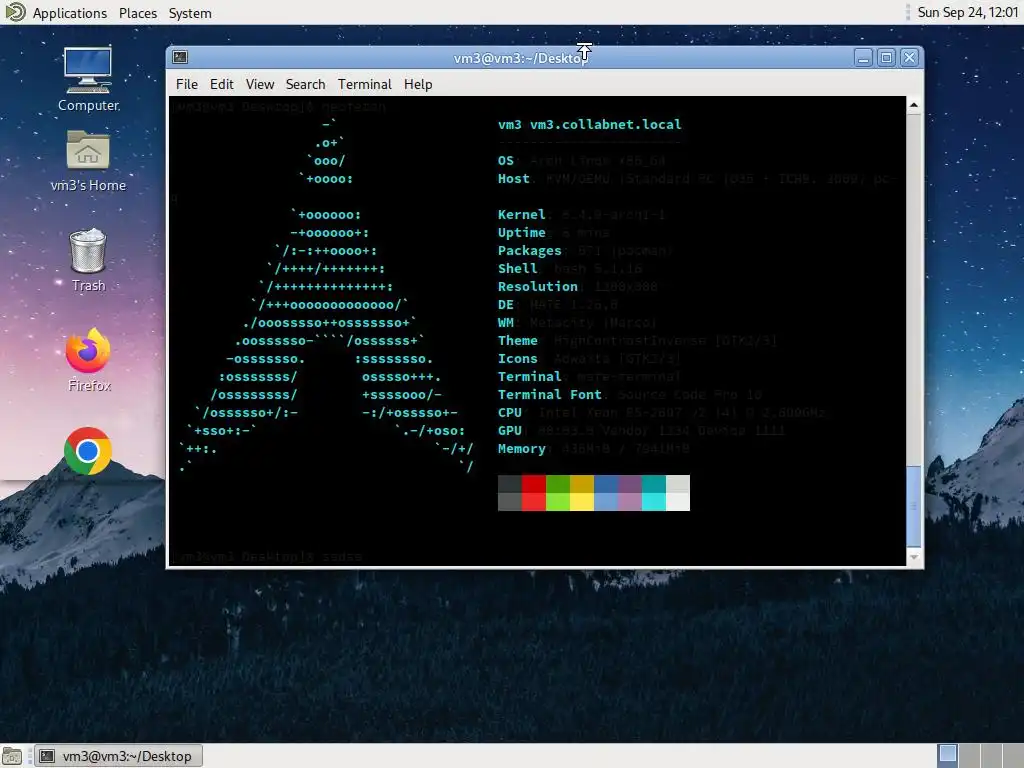
Task: Click the Uptime label in terminal output
Action: pos(521,232)
